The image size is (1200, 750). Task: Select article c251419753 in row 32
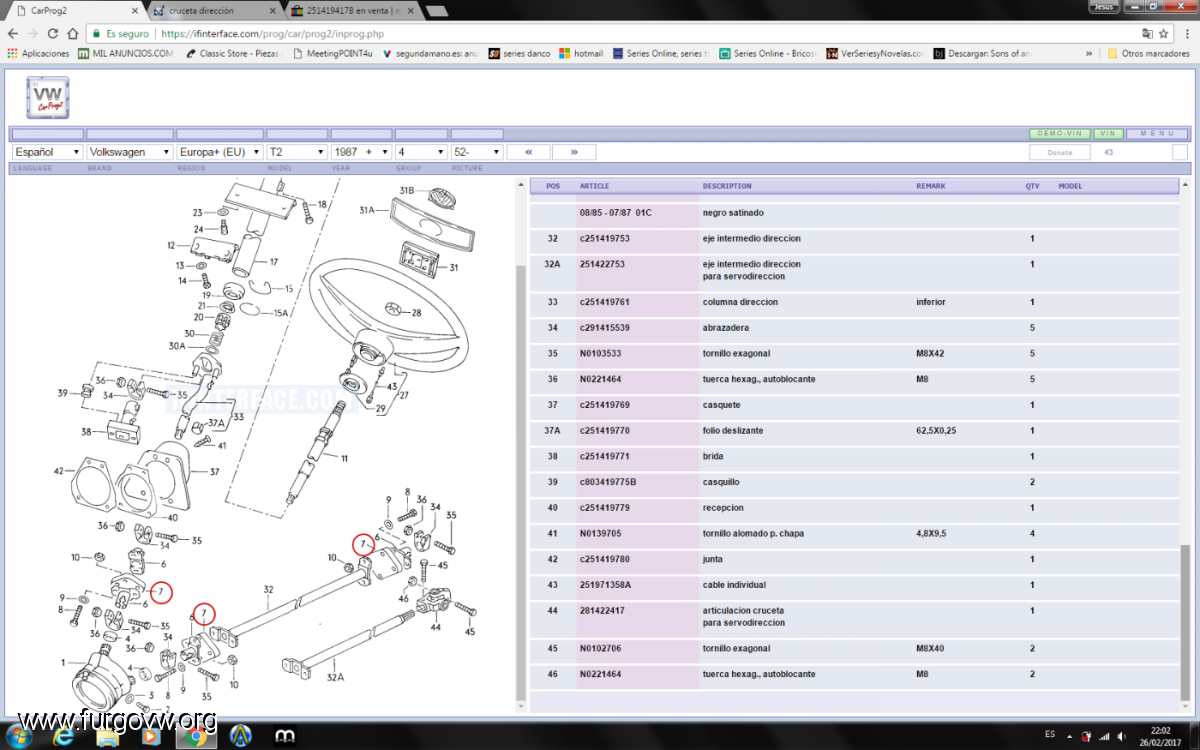point(604,239)
